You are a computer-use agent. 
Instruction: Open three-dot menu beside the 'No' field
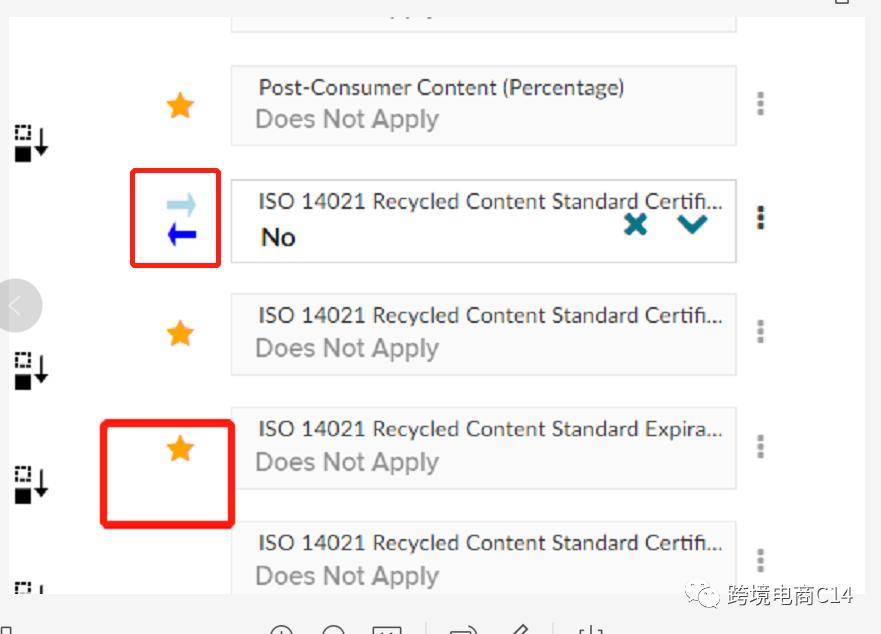tap(761, 217)
